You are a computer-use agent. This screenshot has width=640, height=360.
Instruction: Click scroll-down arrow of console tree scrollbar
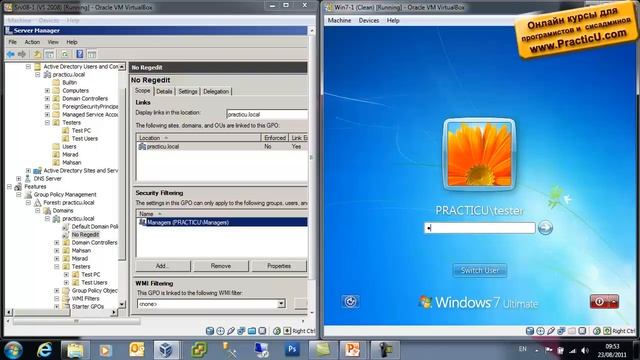tap(122, 304)
